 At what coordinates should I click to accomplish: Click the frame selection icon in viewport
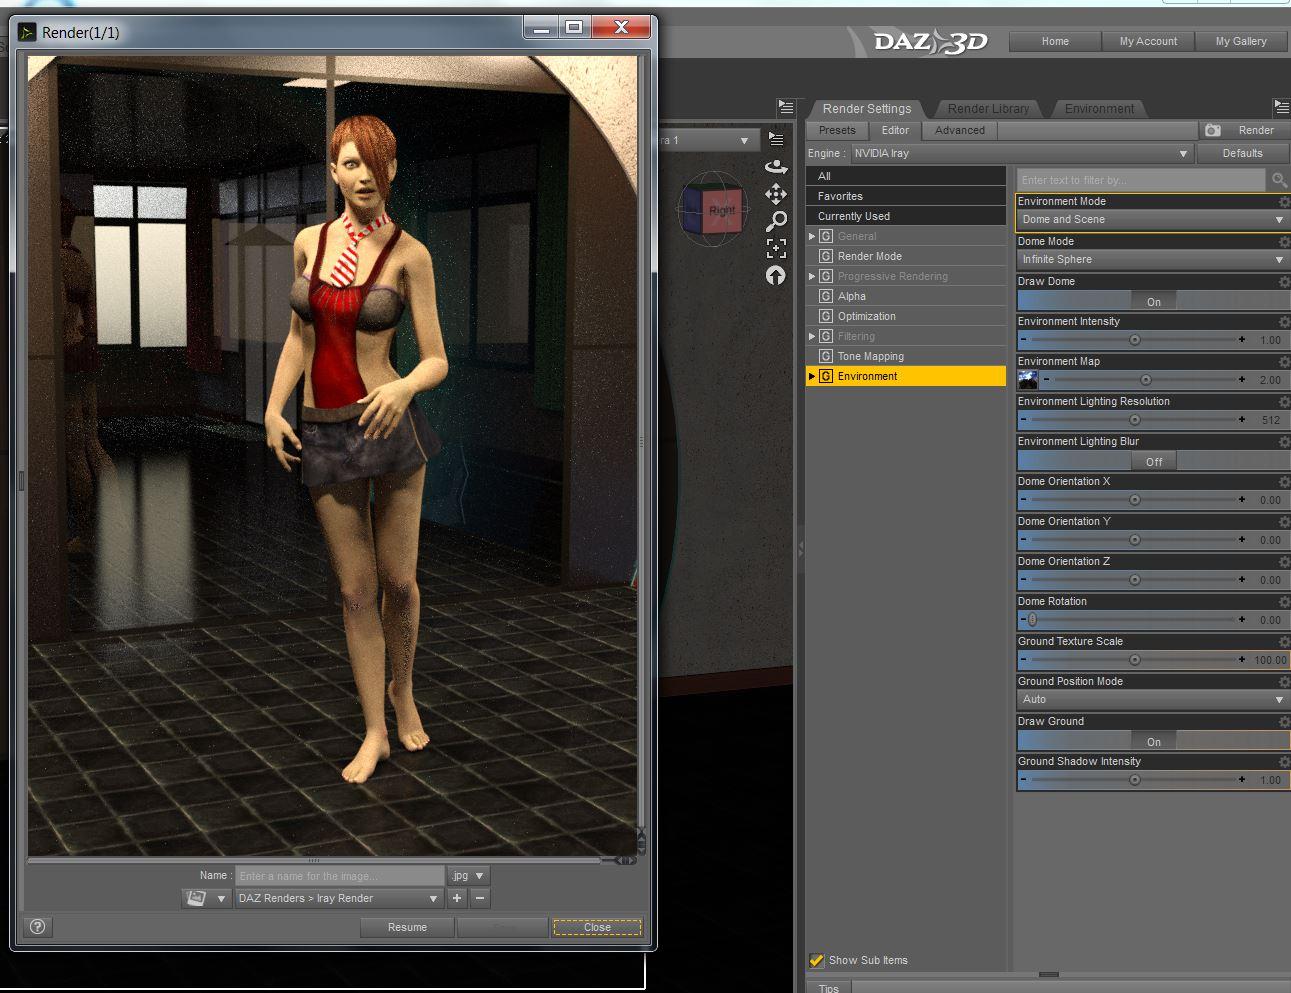coord(776,248)
